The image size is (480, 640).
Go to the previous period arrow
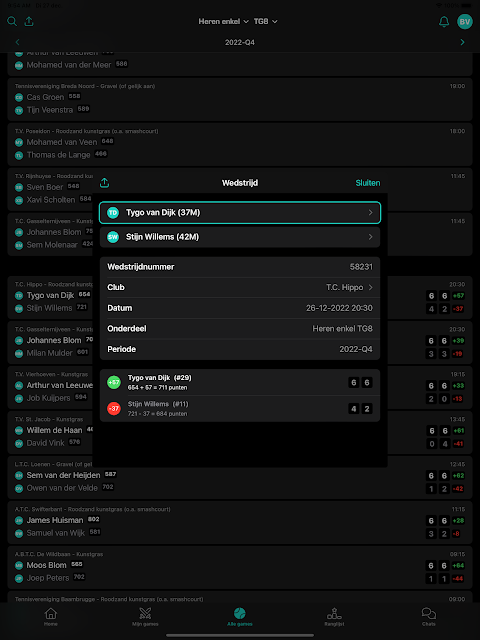click(x=17, y=42)
